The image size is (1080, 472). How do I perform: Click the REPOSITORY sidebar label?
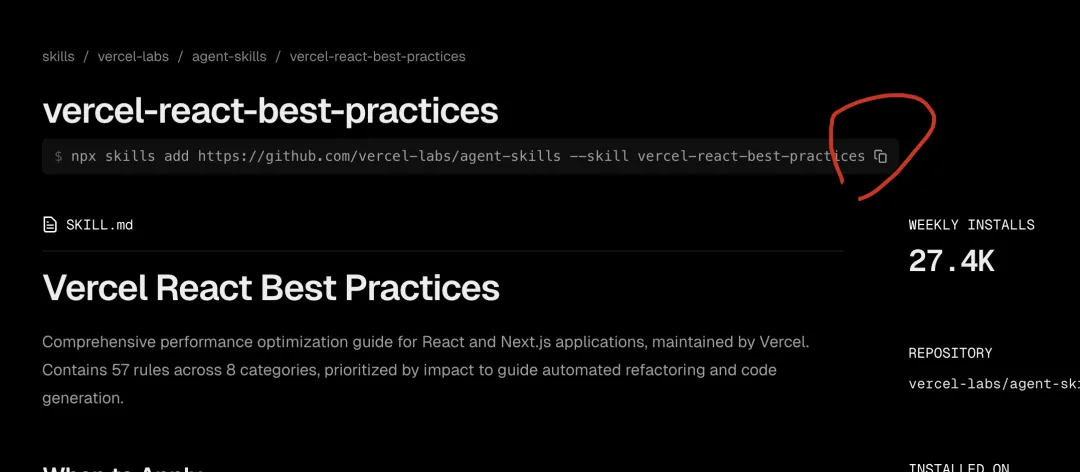tap(950, 353)
